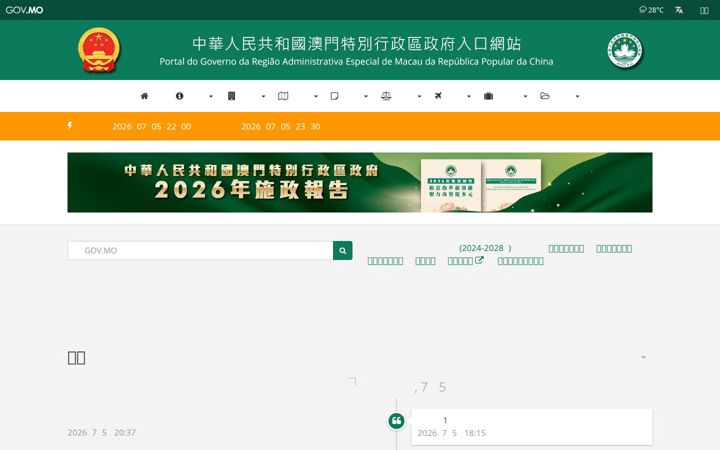
Task: Open the alert dated 2026 07 05 22 00
Action: pyautogui.click(x=152, y=127)
